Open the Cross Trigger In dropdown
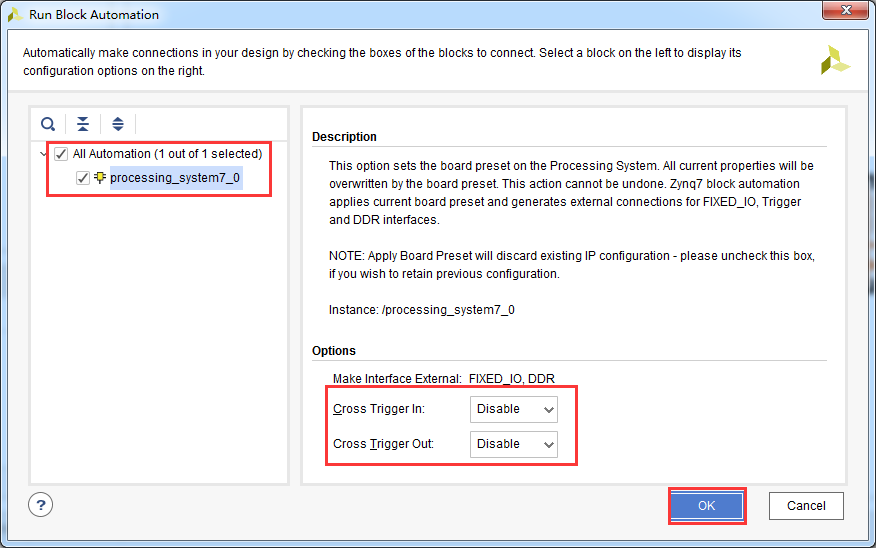Screen dimensions: 876x548 point(513,409)
